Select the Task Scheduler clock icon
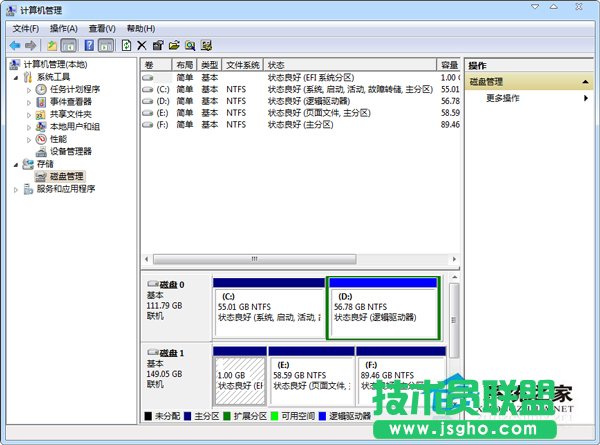 pos(41,89)
